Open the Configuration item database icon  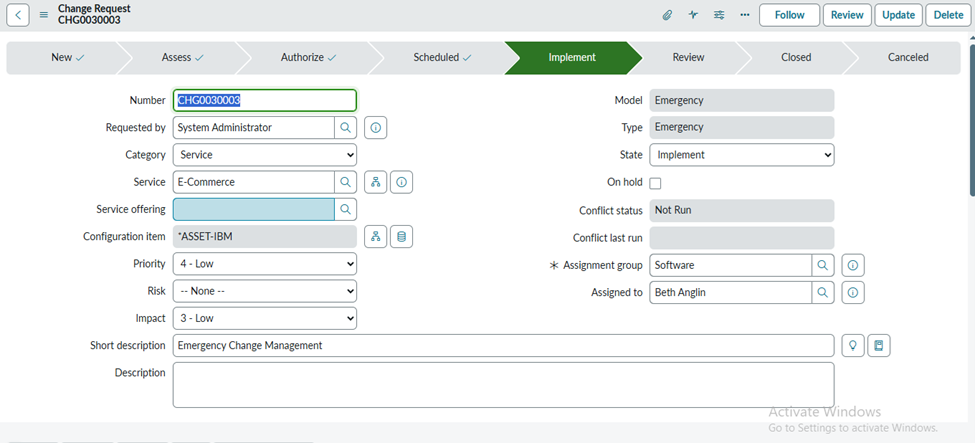[x=402, y=236]
